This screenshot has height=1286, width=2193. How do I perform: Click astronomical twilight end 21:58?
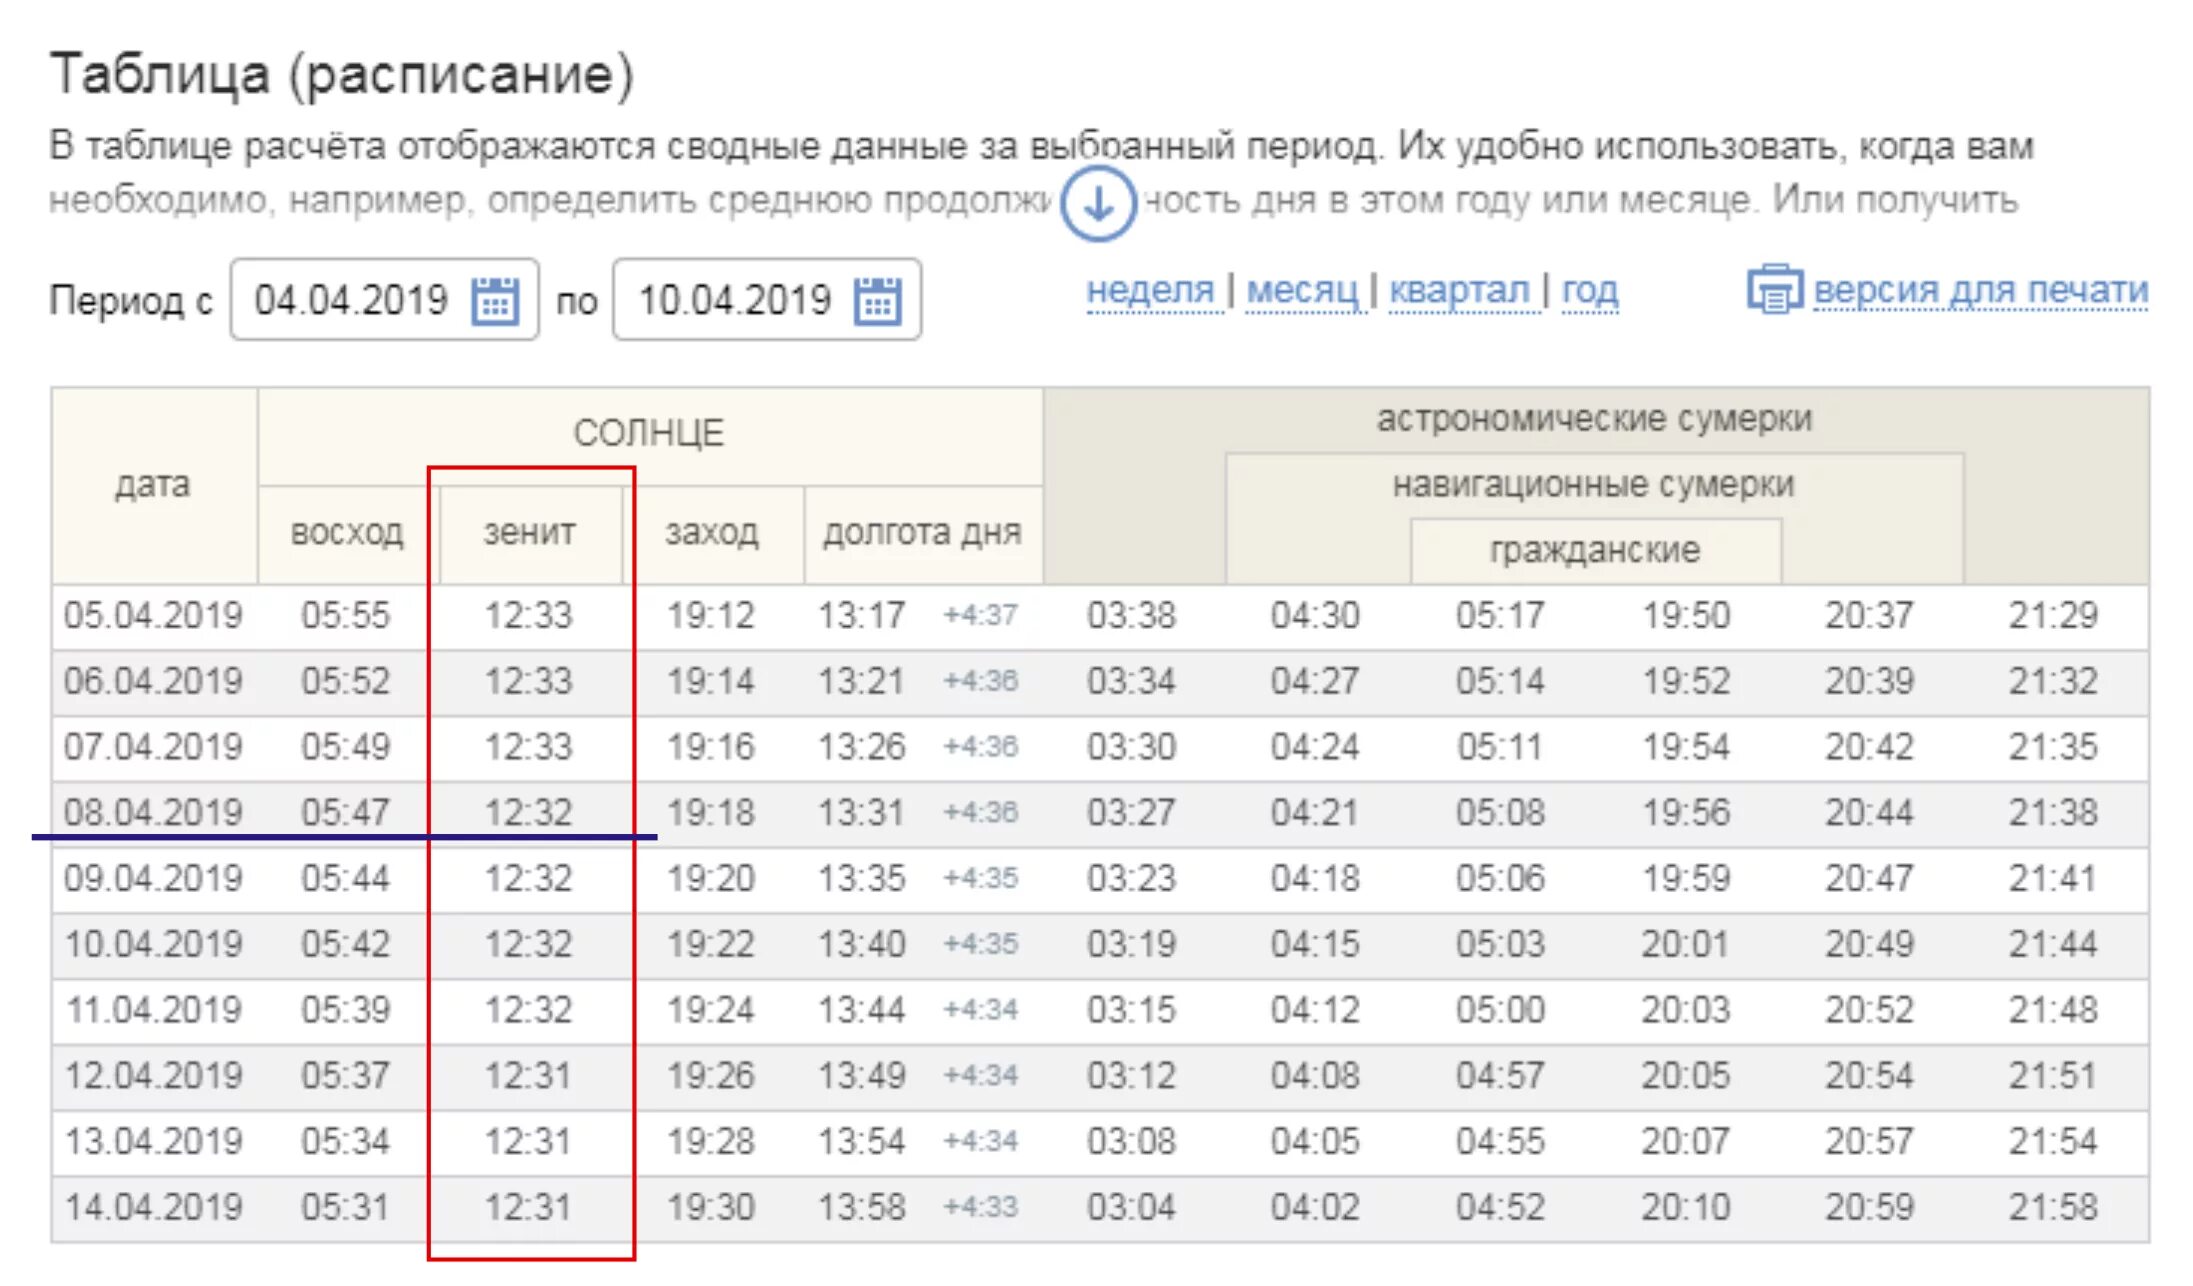(x=2053, y=1207)
